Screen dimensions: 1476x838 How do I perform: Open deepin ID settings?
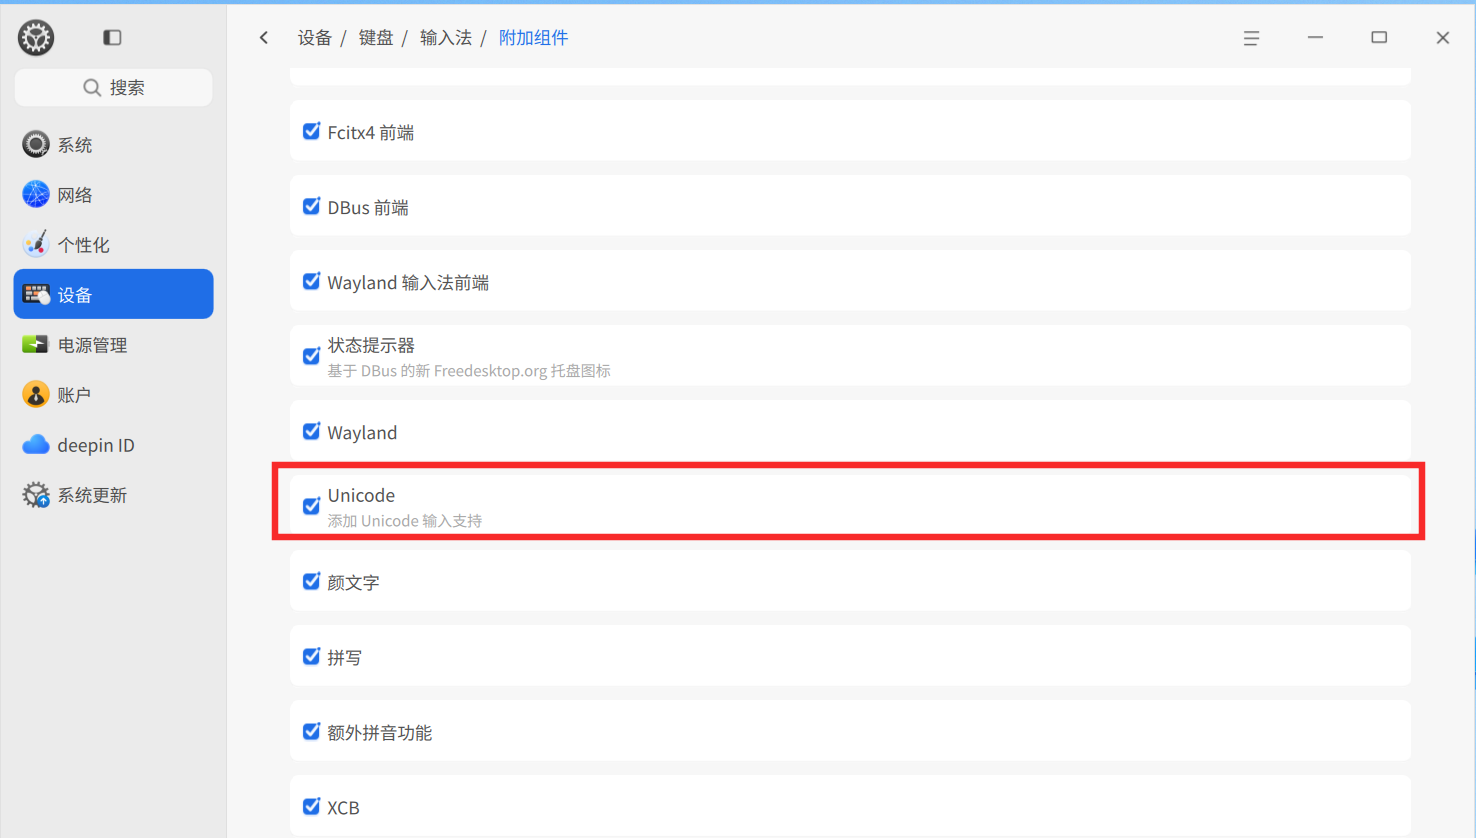(113, 444)
